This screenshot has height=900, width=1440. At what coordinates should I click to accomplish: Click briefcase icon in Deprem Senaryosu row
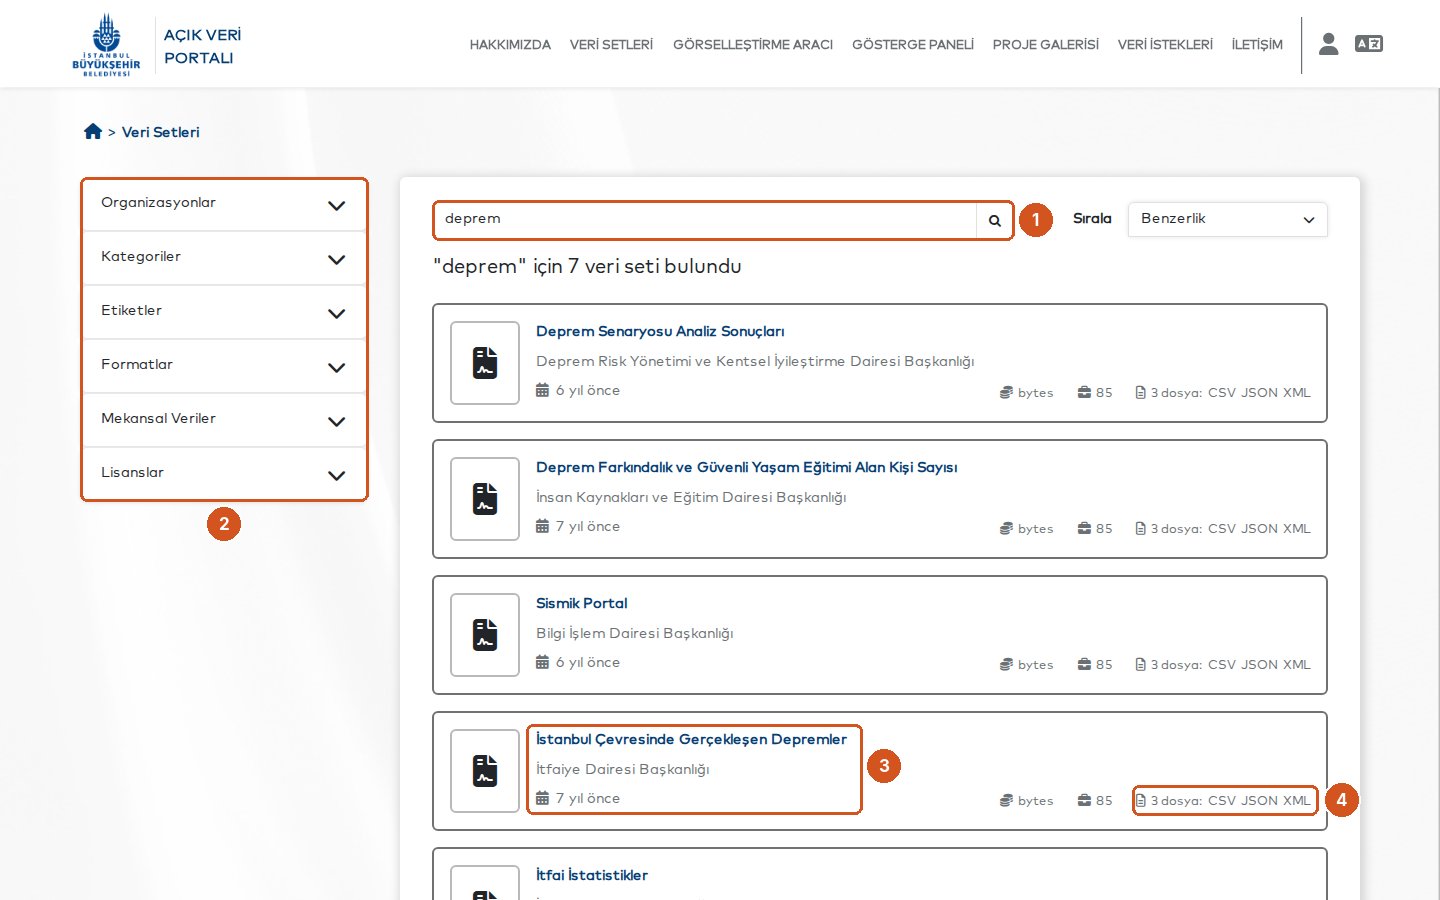pos(1084,392)
